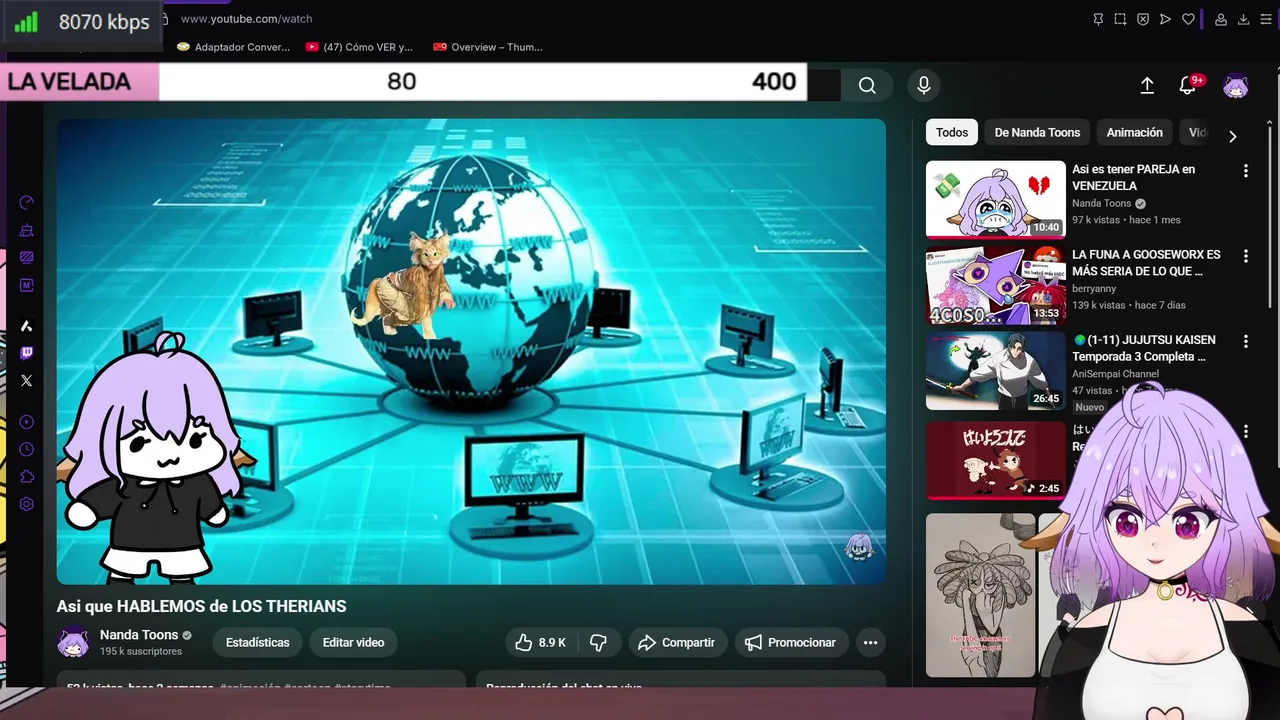The height and width of the screenshot is (720, 1280).
Task: Open GX Control speedometer icon in sidebar
Action: [x=27, y=203]
